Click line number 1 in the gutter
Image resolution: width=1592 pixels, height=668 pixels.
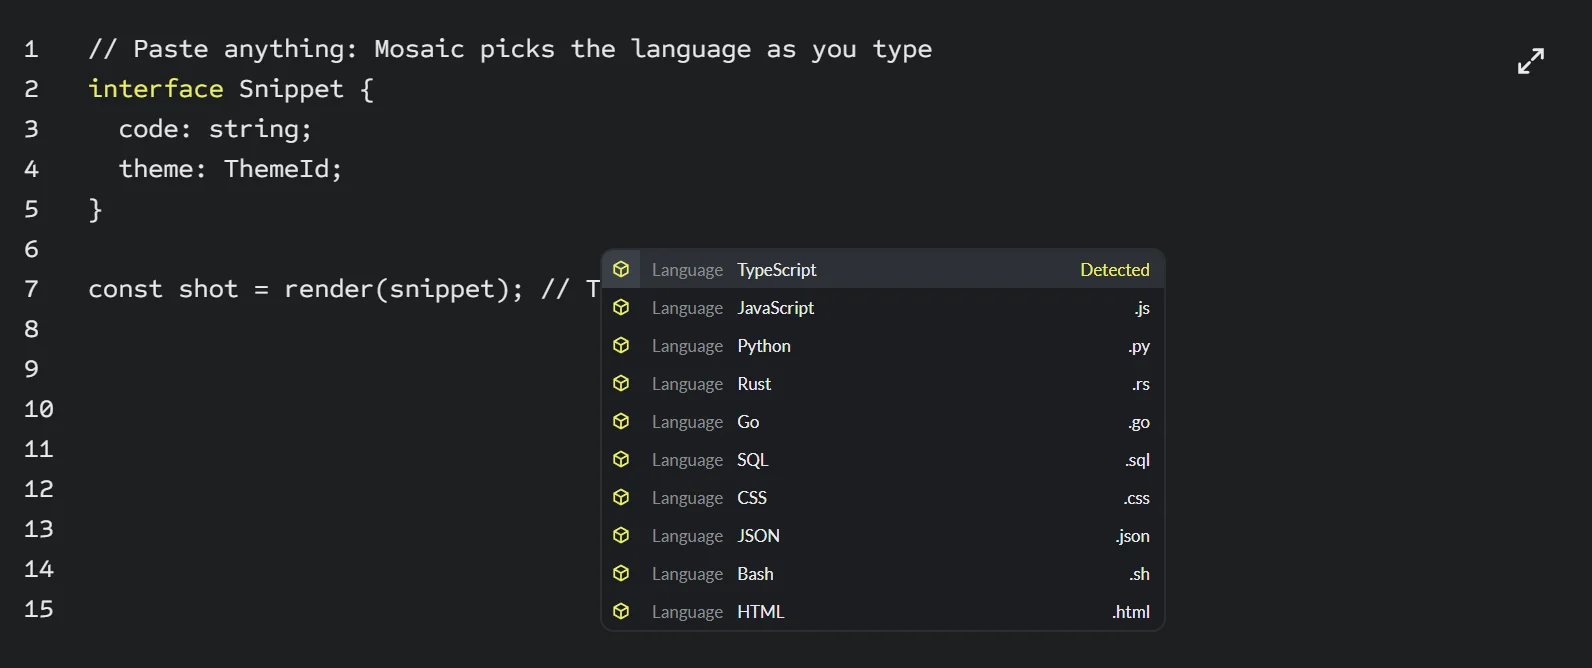pos(31,49)
